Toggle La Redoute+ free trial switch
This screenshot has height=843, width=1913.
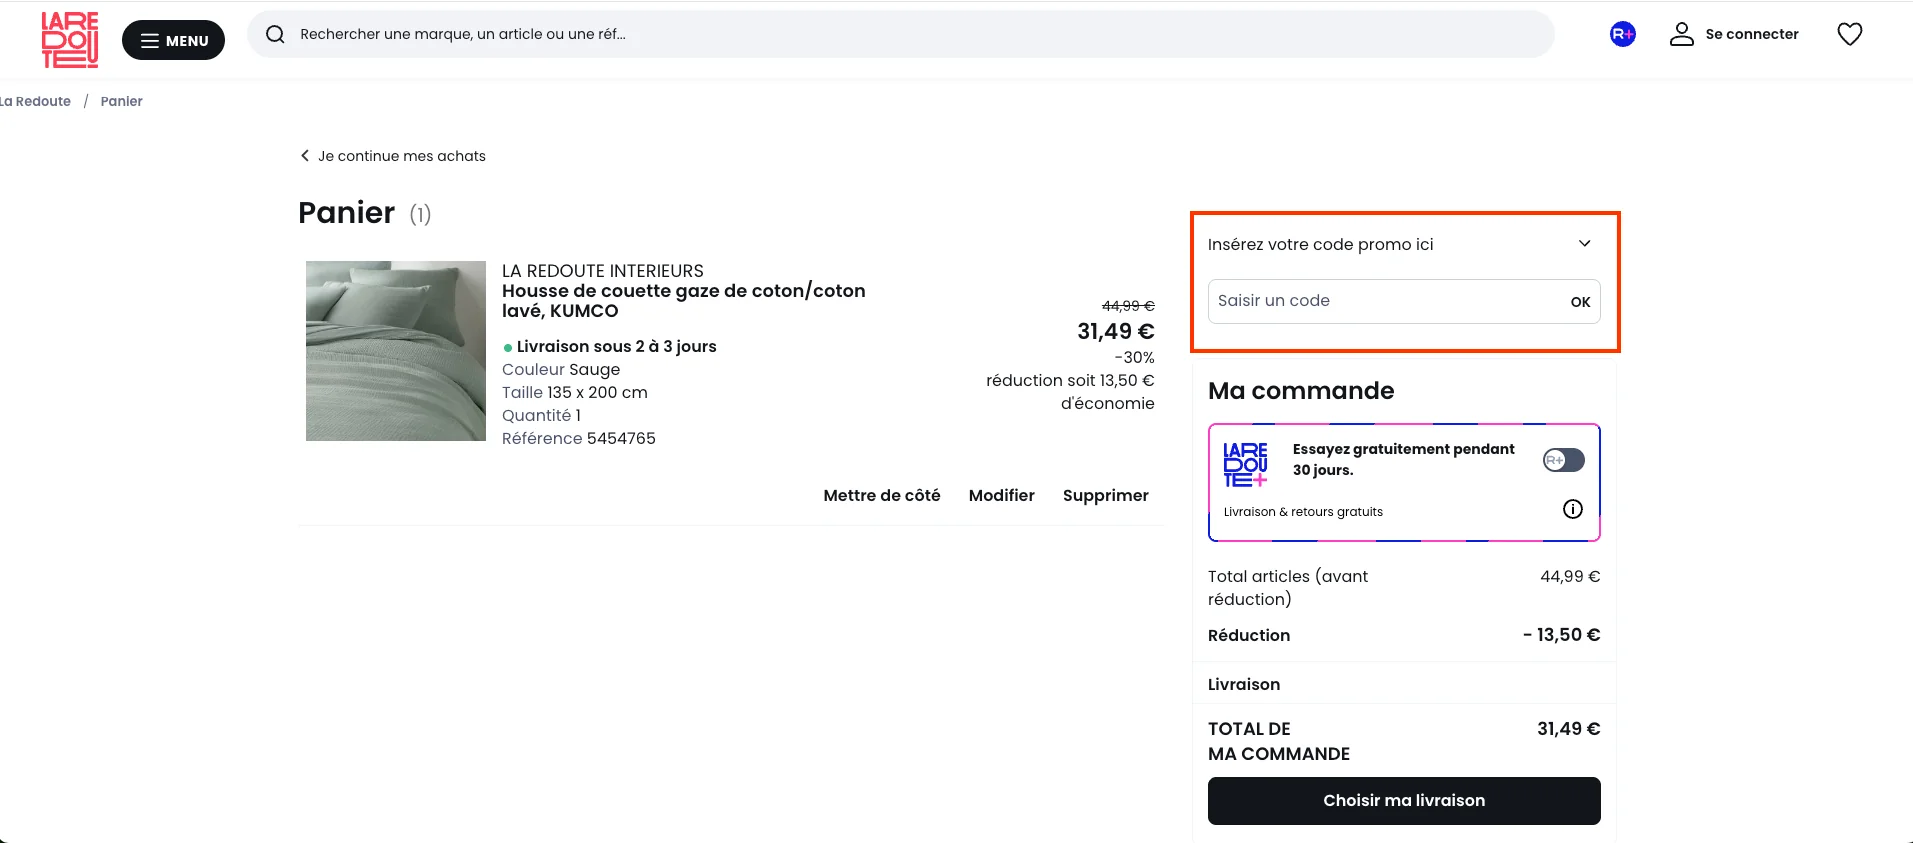tap(1564, 460)
